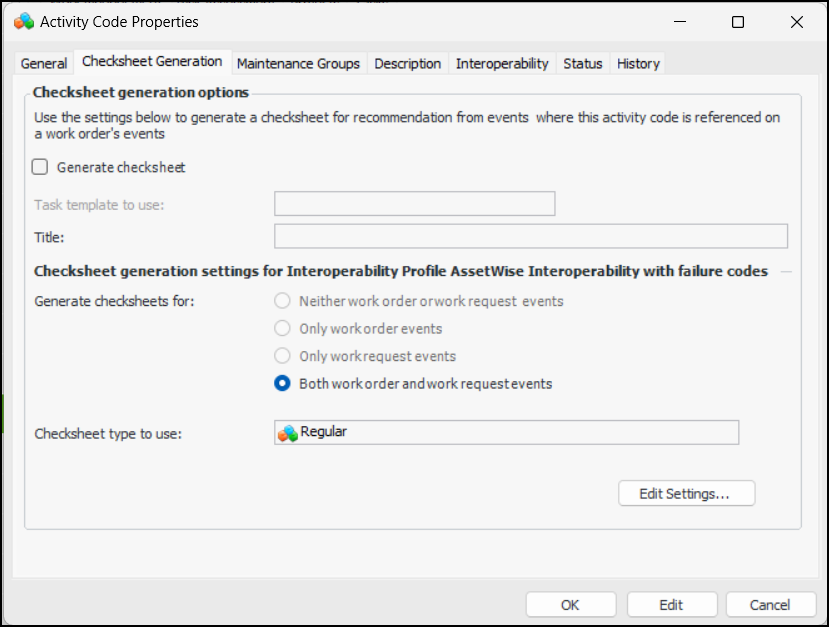Pick Both work order and work request events
Viewport: 829px width, 627px height.
pyautogui.click(x=283, y=383)
